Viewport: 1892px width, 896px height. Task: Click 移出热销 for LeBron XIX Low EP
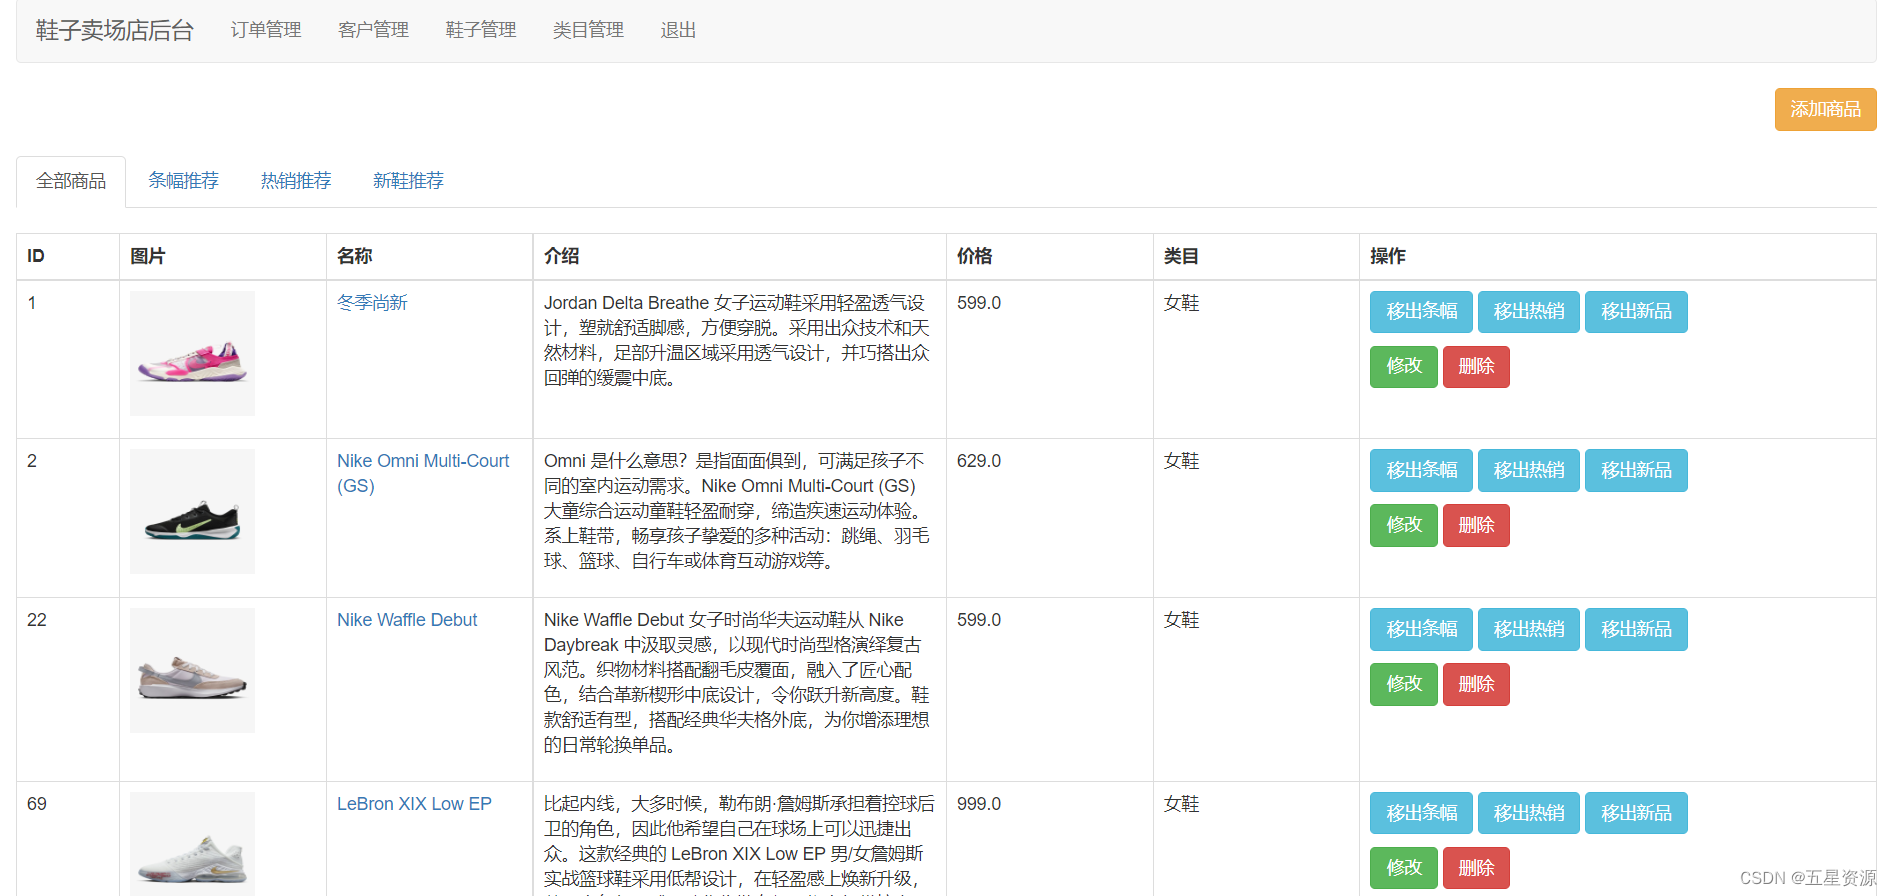1529,813
